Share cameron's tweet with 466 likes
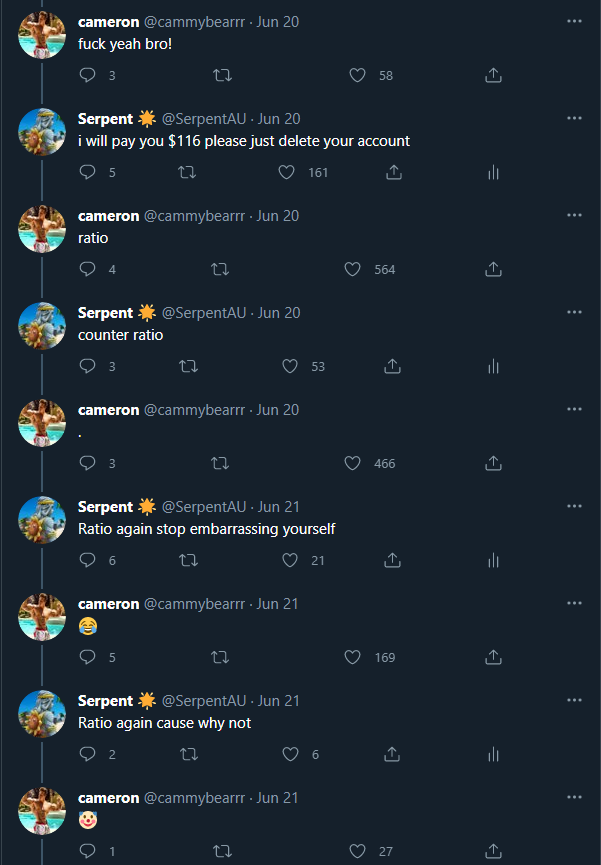601x865 pixels. 493,463
